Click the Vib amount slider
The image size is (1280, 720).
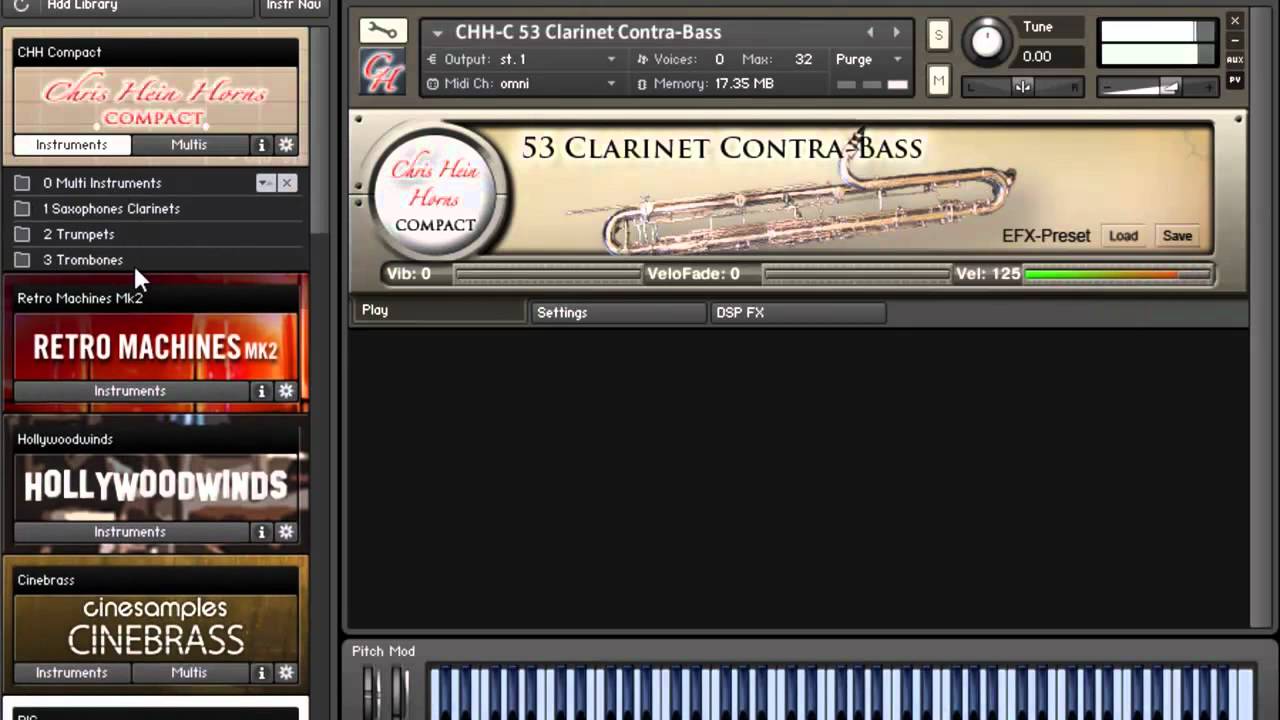click(x=548, y=274)
